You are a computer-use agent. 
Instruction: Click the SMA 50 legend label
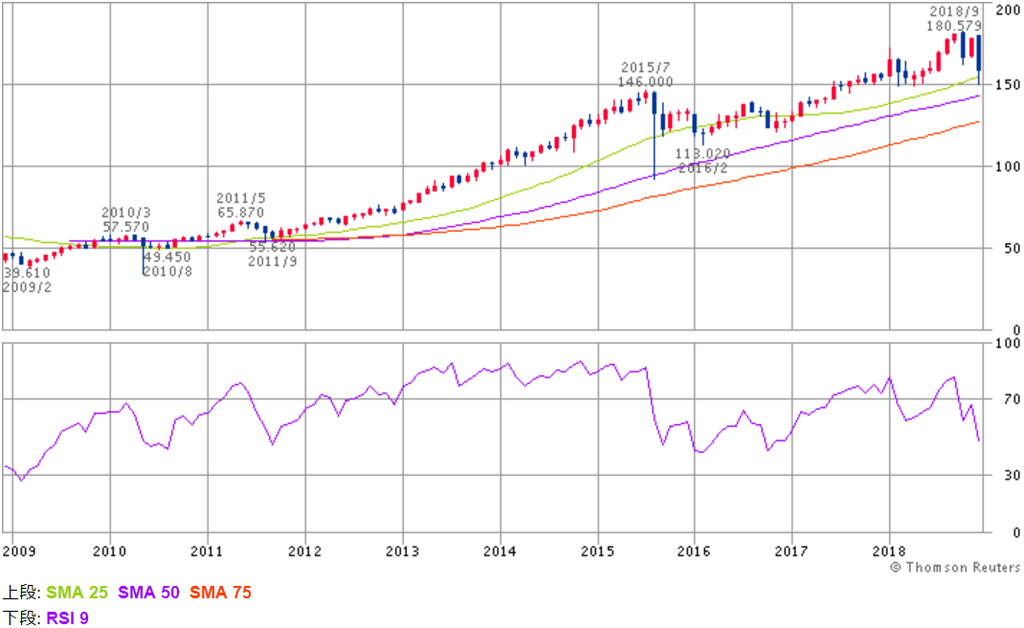[148, 593]
